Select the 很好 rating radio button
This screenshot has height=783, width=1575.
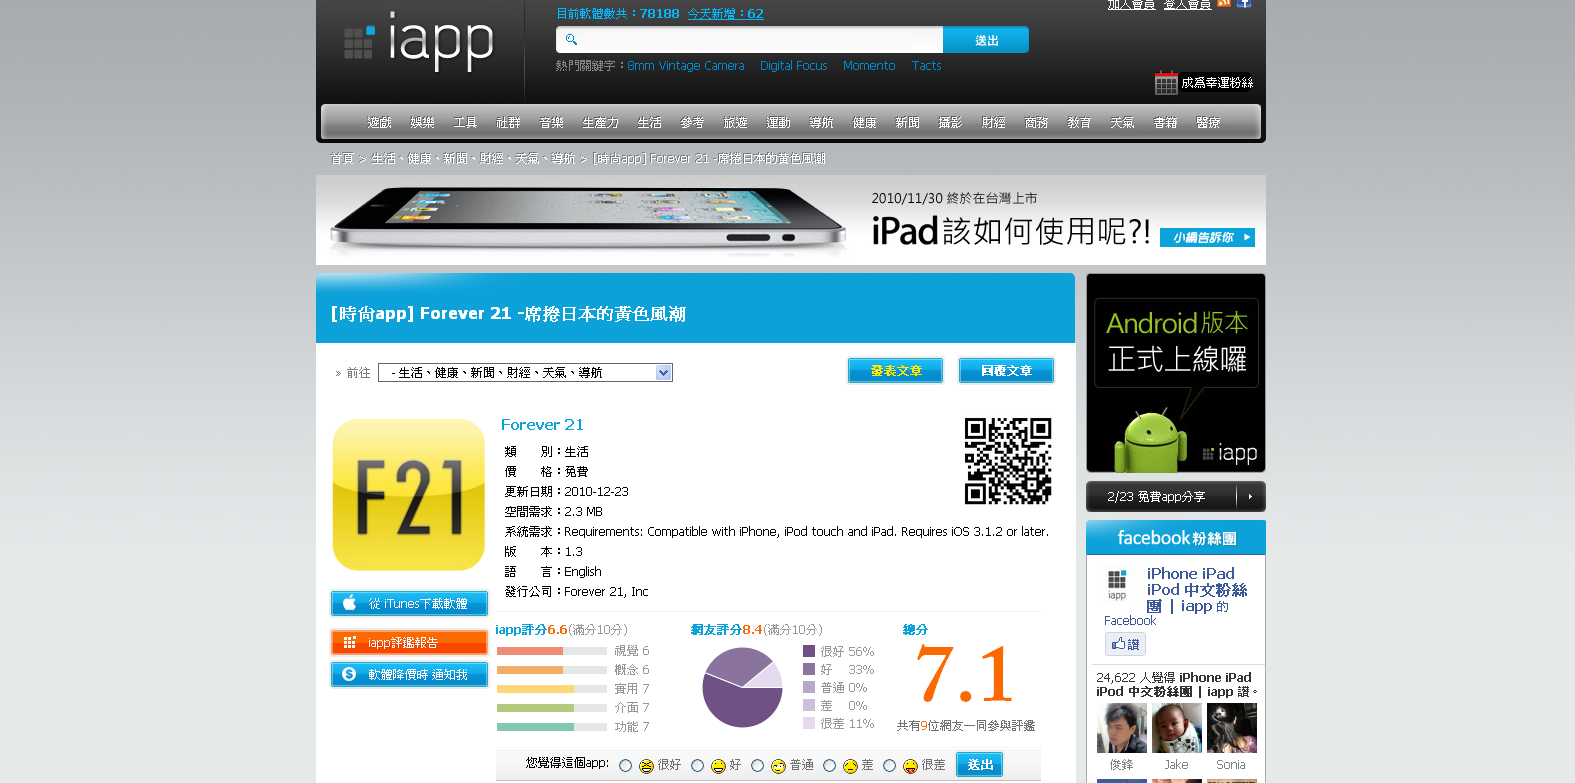(625, 765)
